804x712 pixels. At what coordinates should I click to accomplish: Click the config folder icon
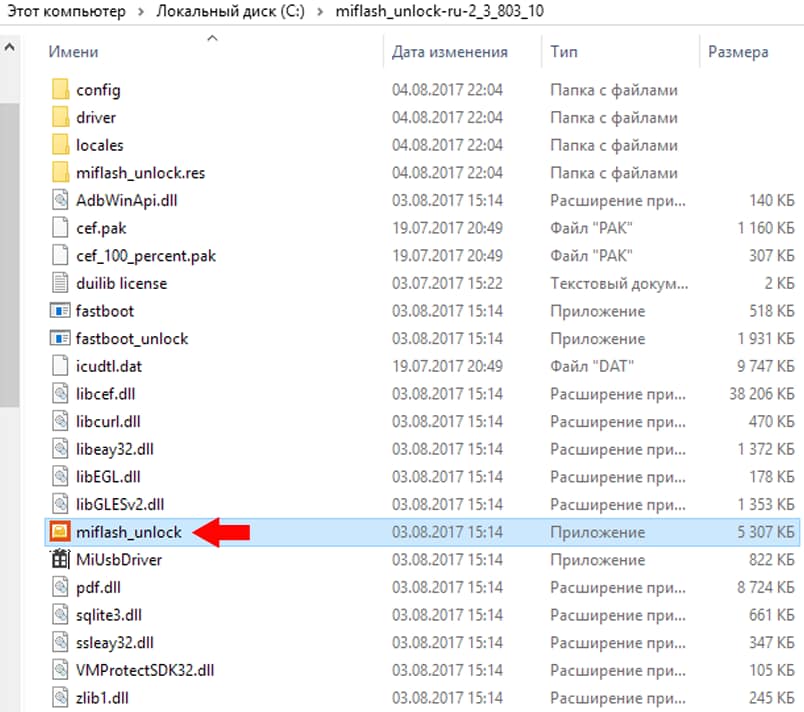click(x=60, y=90)
